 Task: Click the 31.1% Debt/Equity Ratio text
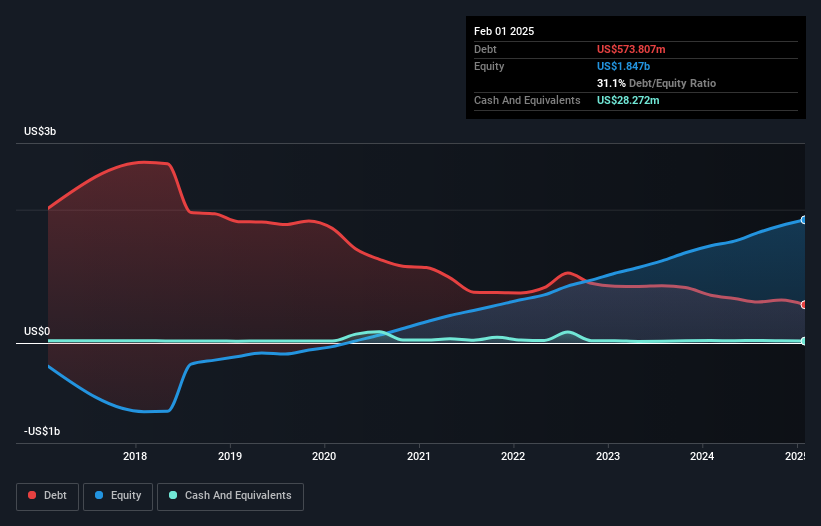pos(657,83)
